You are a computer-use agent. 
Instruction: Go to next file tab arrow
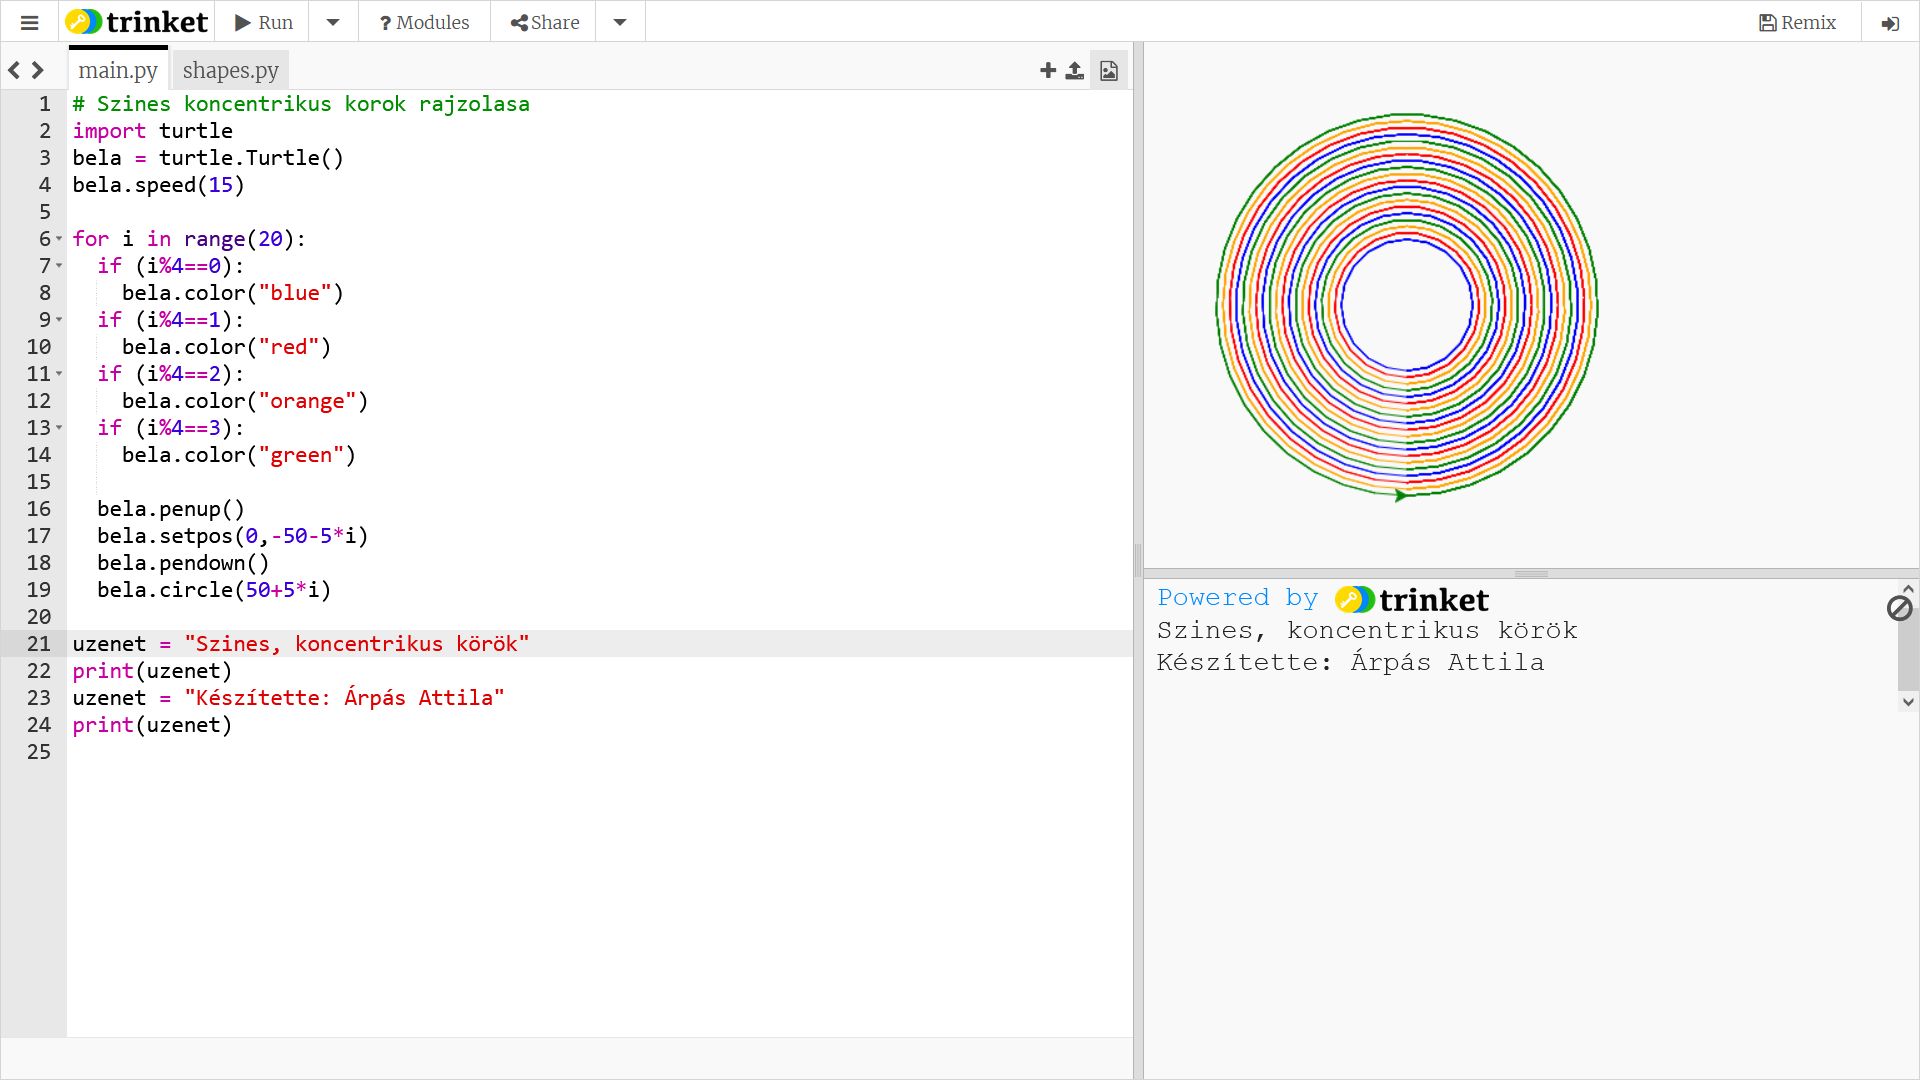tap(38, 70)
